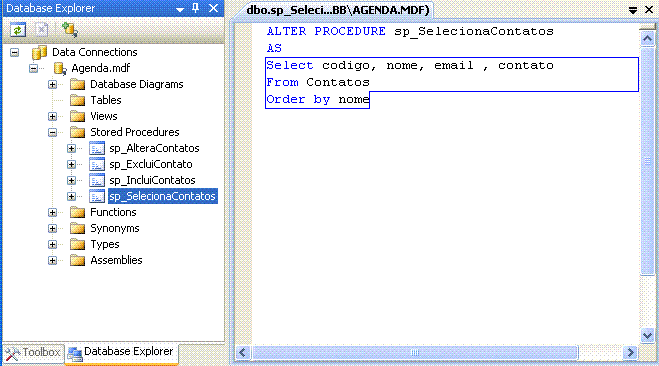The height and width of the screenshot is (366, 659).
Task: Place cursor on the AS keyword line
Action: (274, 48)
